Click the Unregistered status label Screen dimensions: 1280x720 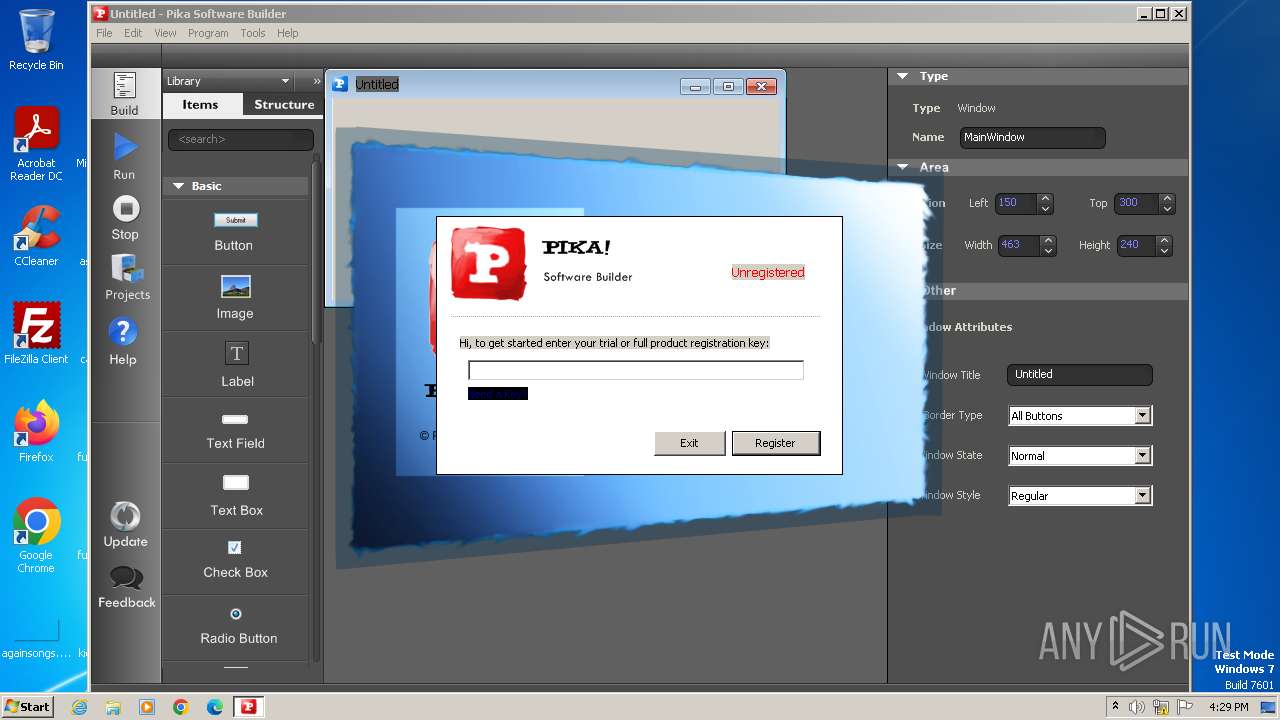point(768,272)
